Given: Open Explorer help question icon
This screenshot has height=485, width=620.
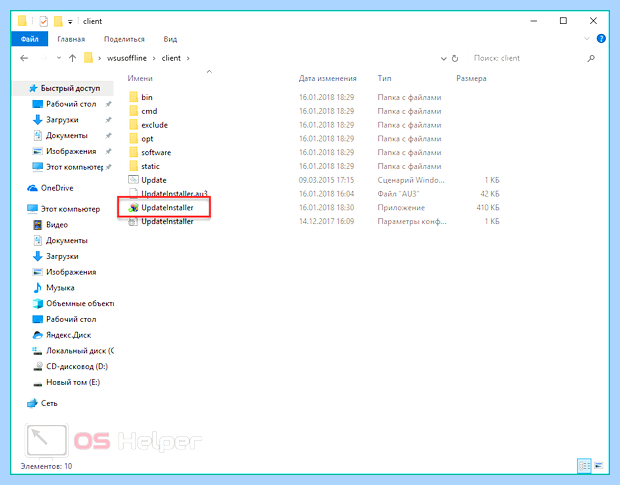Looking at the screenshot, I should pos(601,39).
